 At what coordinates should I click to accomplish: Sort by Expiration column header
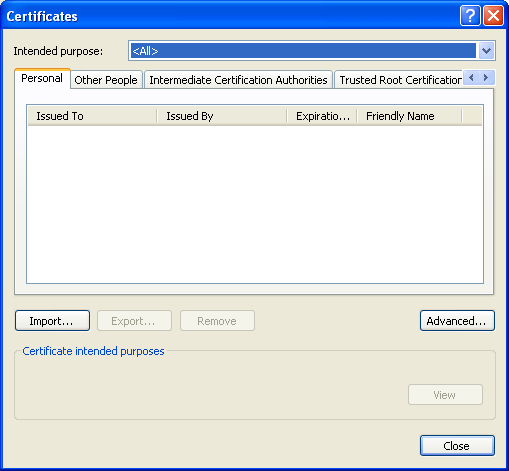point(322,116)
